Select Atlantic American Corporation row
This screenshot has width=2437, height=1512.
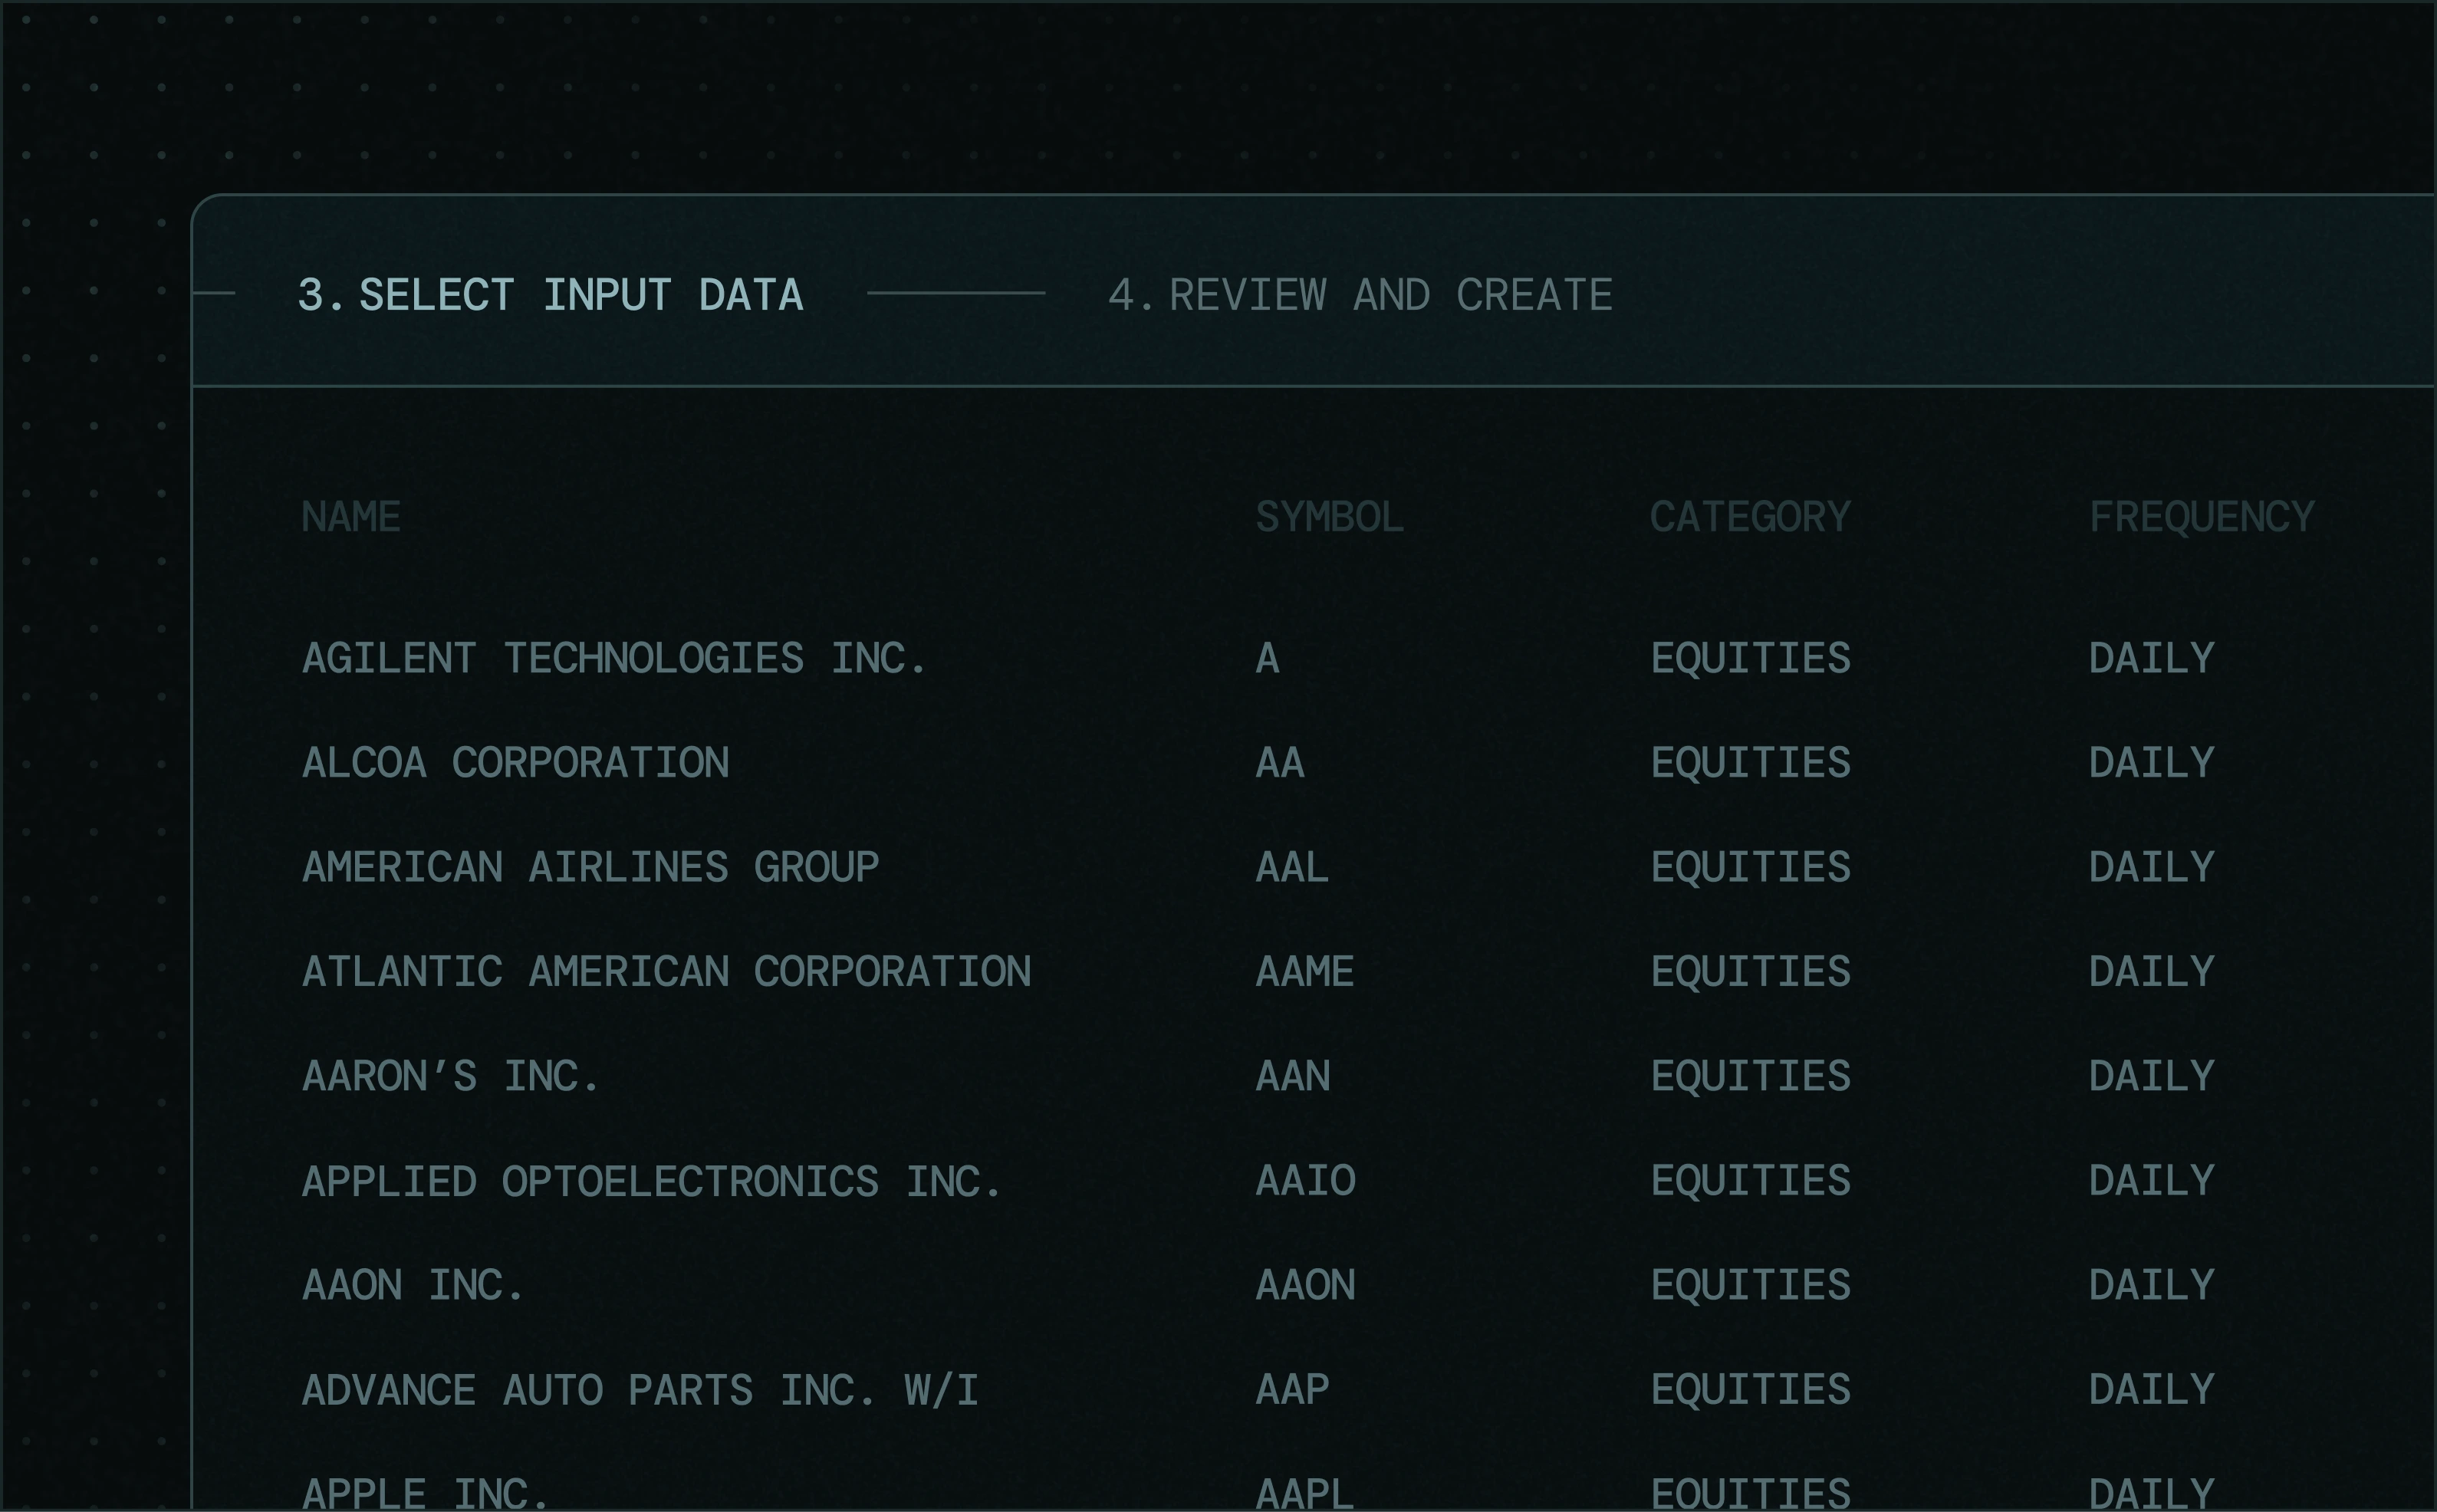click(666, 972)
